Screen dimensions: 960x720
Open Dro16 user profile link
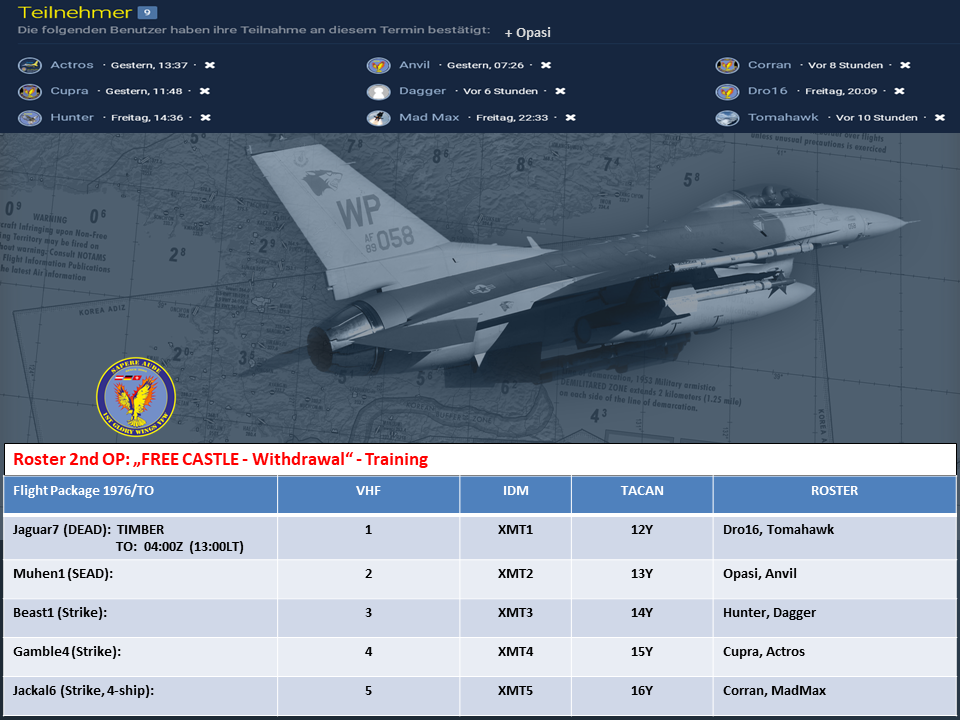(x=768, y=91)
